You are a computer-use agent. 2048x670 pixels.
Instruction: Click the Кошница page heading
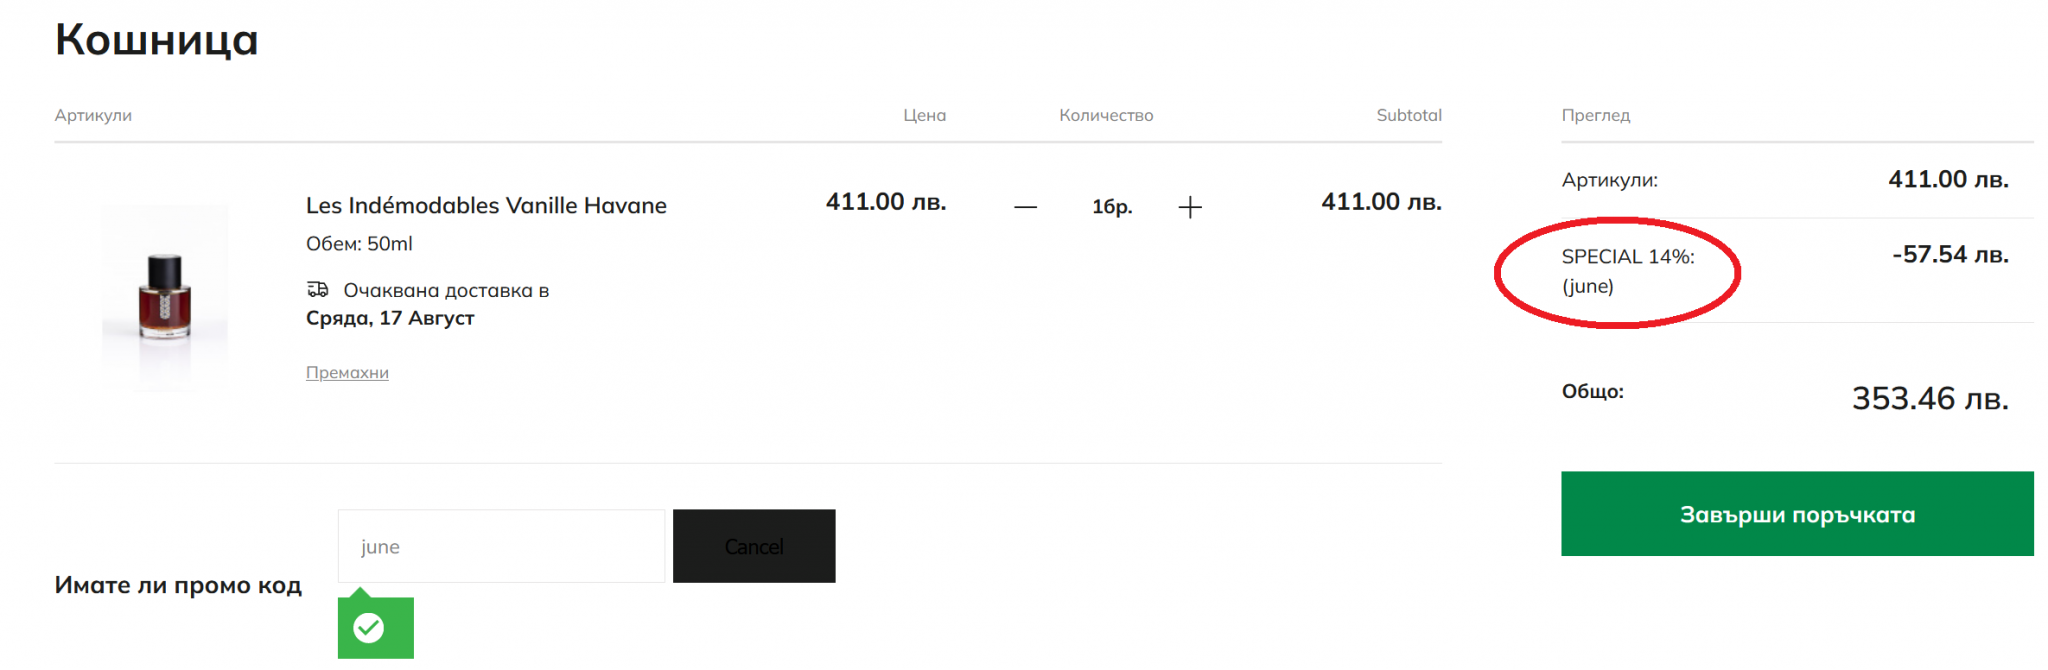[157, 40]
